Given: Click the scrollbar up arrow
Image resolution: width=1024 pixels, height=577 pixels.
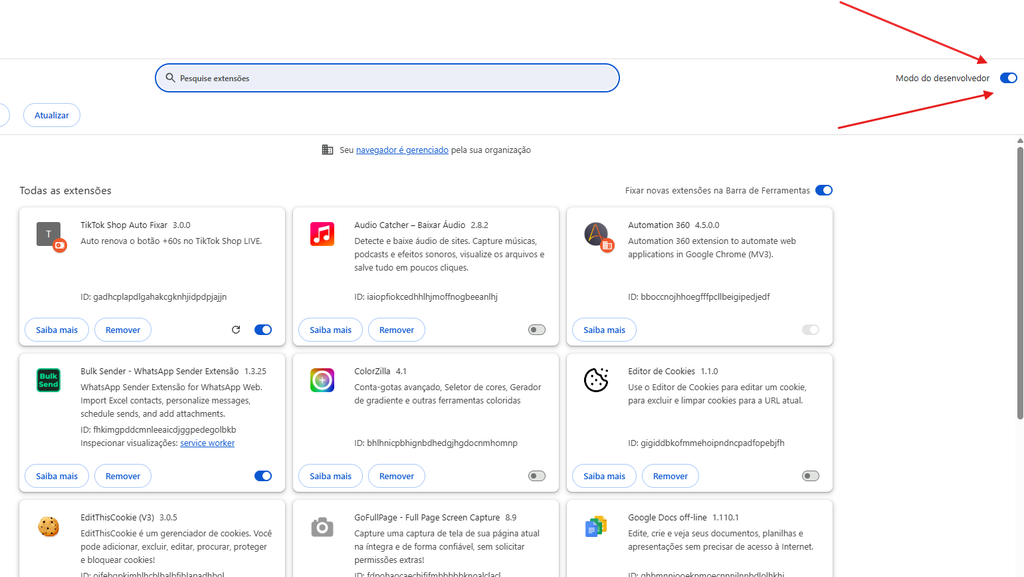Looking at the screenshot, I should [1019, 140].
